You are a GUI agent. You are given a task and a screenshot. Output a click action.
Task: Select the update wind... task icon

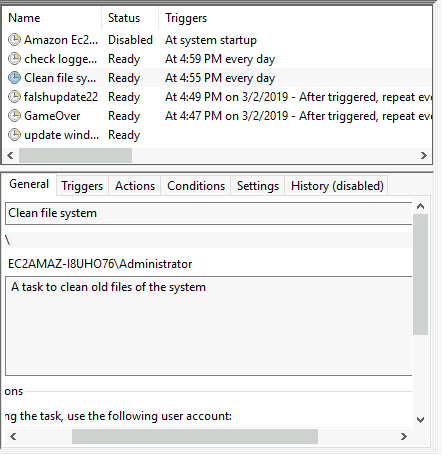[x=14, y=135]
